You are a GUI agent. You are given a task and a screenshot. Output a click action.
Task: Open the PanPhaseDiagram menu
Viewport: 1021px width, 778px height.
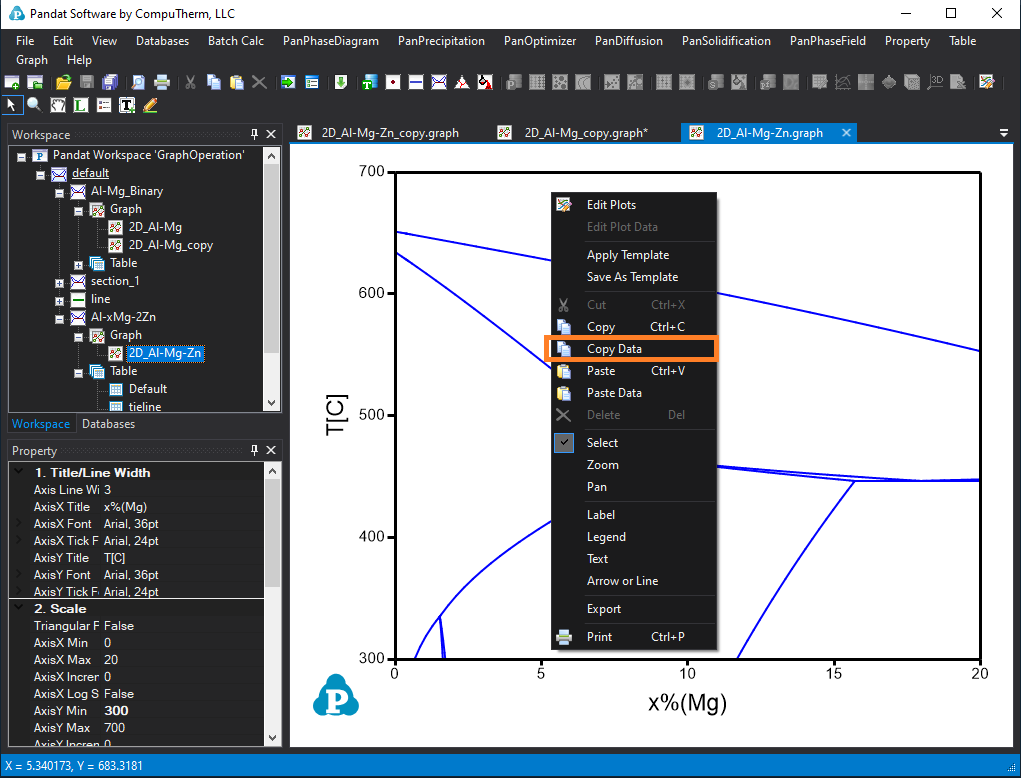pyautogui.click(x=330, y=41)
